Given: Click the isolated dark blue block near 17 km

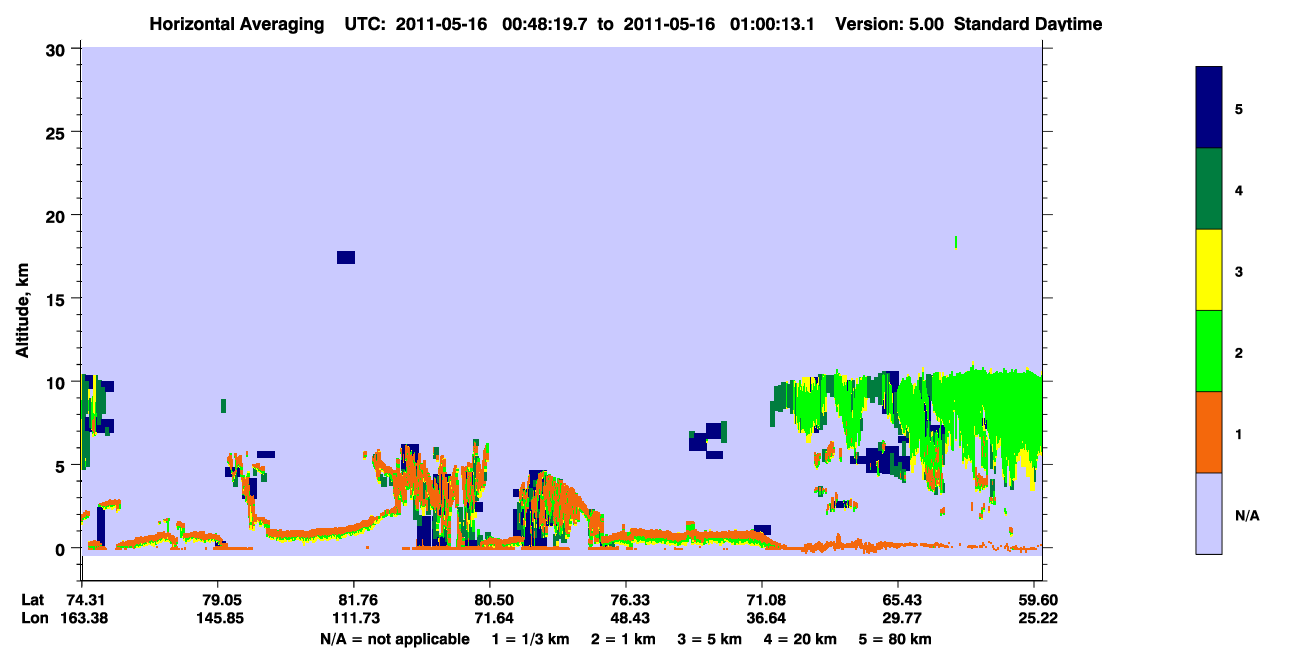Looking at the screenshot, I should point(346,257).
